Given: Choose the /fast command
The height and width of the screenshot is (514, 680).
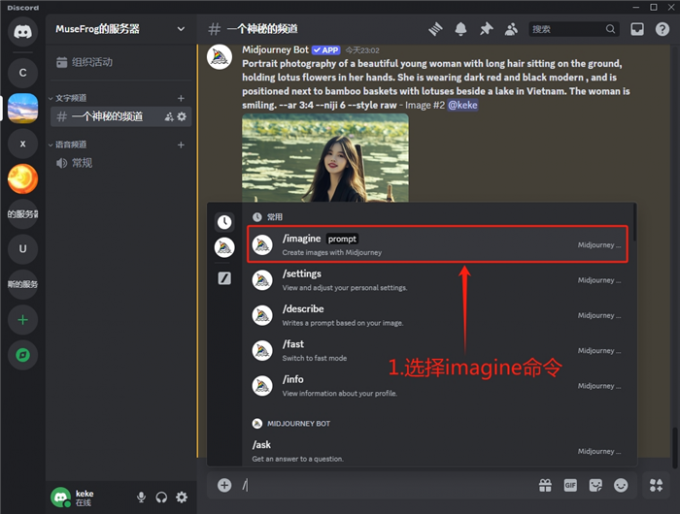Looking at the screenshot, I should coord(437,350).
